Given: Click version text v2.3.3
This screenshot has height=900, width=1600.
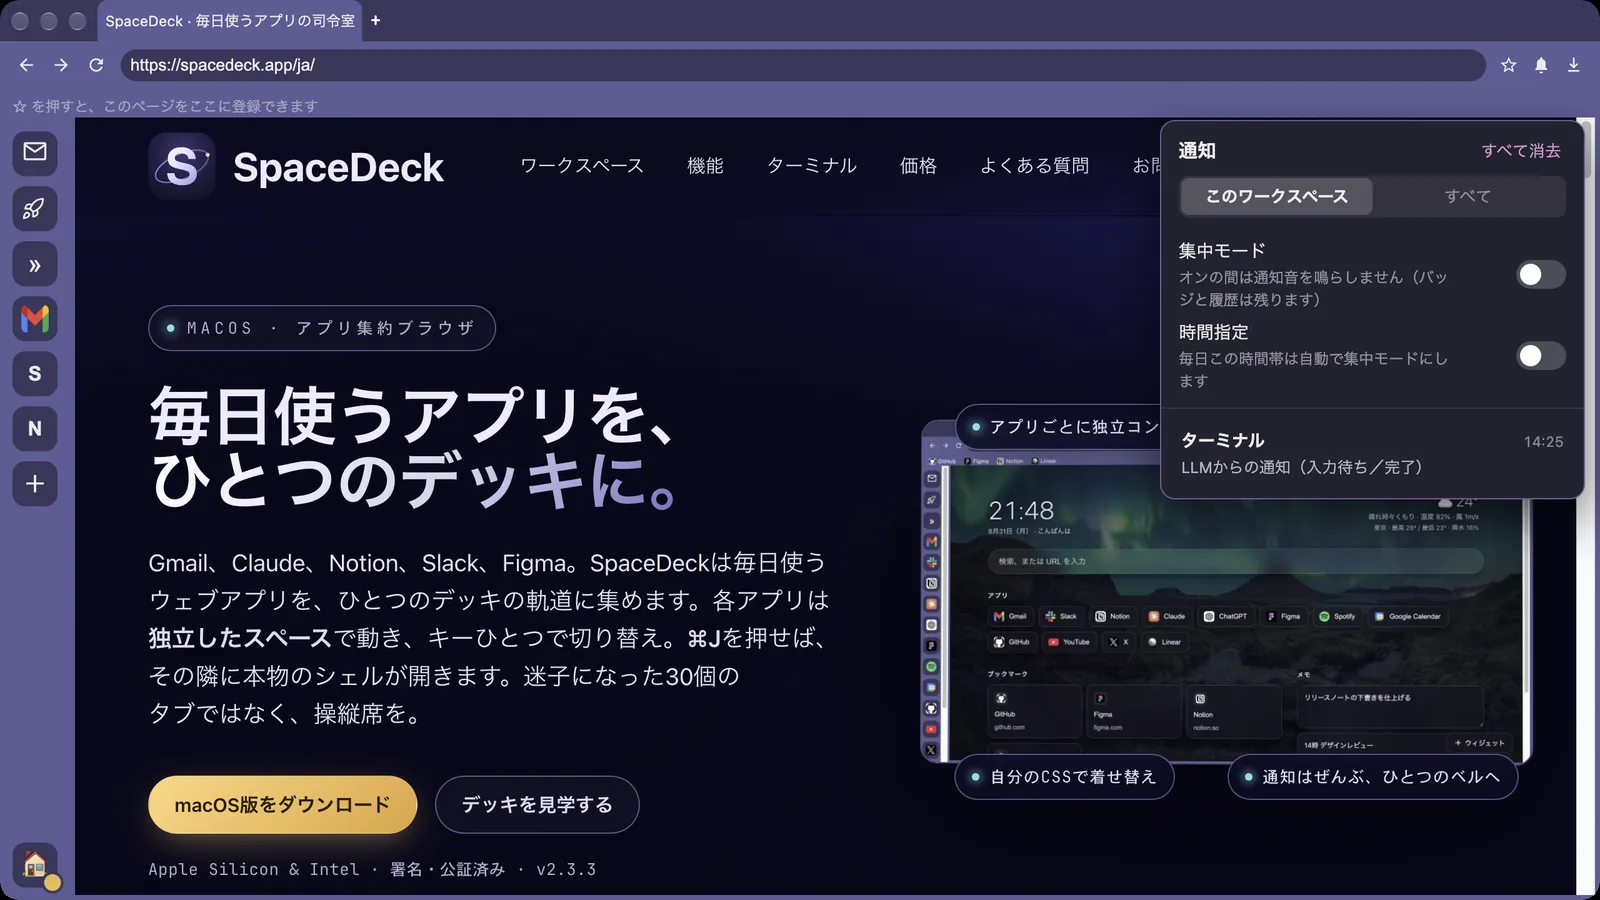Looking at the screenshot, I should (x=566, y=869).
